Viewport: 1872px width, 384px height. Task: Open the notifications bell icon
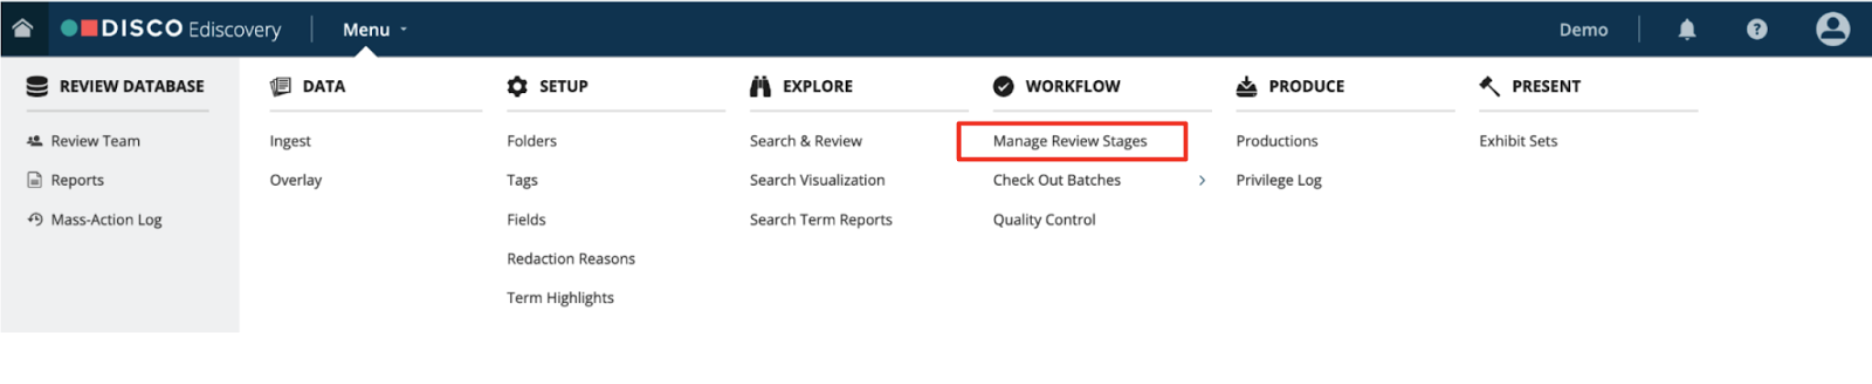click(x=1687, y=29)
